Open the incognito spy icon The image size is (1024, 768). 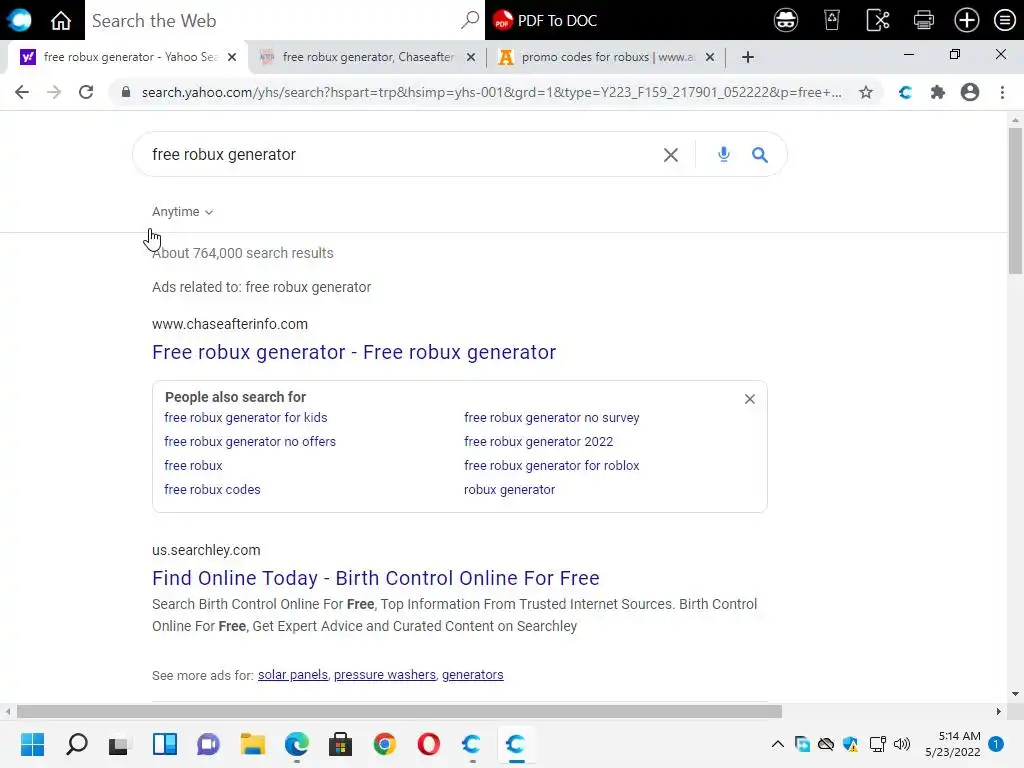pyautogui.click(x=786, y=20)
